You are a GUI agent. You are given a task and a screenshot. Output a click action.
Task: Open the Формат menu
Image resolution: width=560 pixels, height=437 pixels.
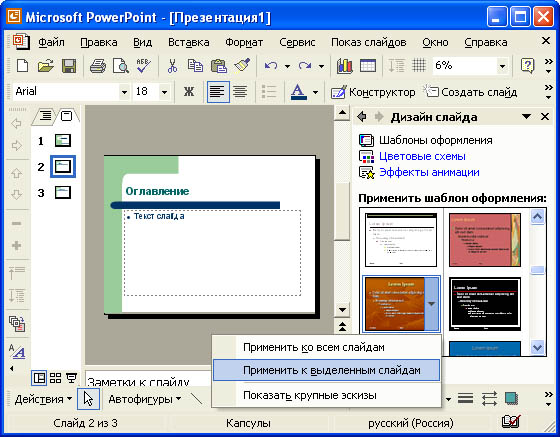click(244, 42)
